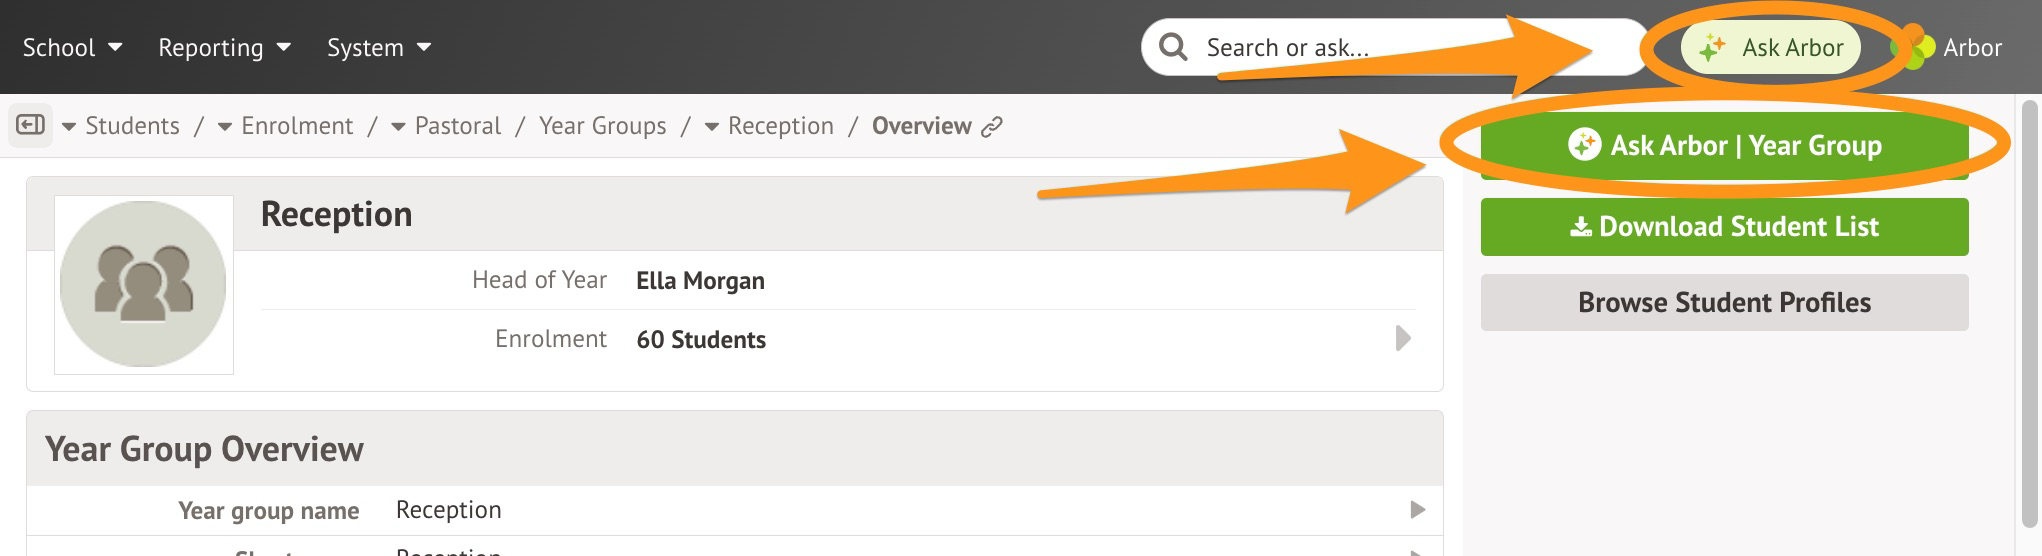2042x556 pixels.
Task: Open the Reception breadcrumb dropdown arrow
Action: tap(712, 126)
